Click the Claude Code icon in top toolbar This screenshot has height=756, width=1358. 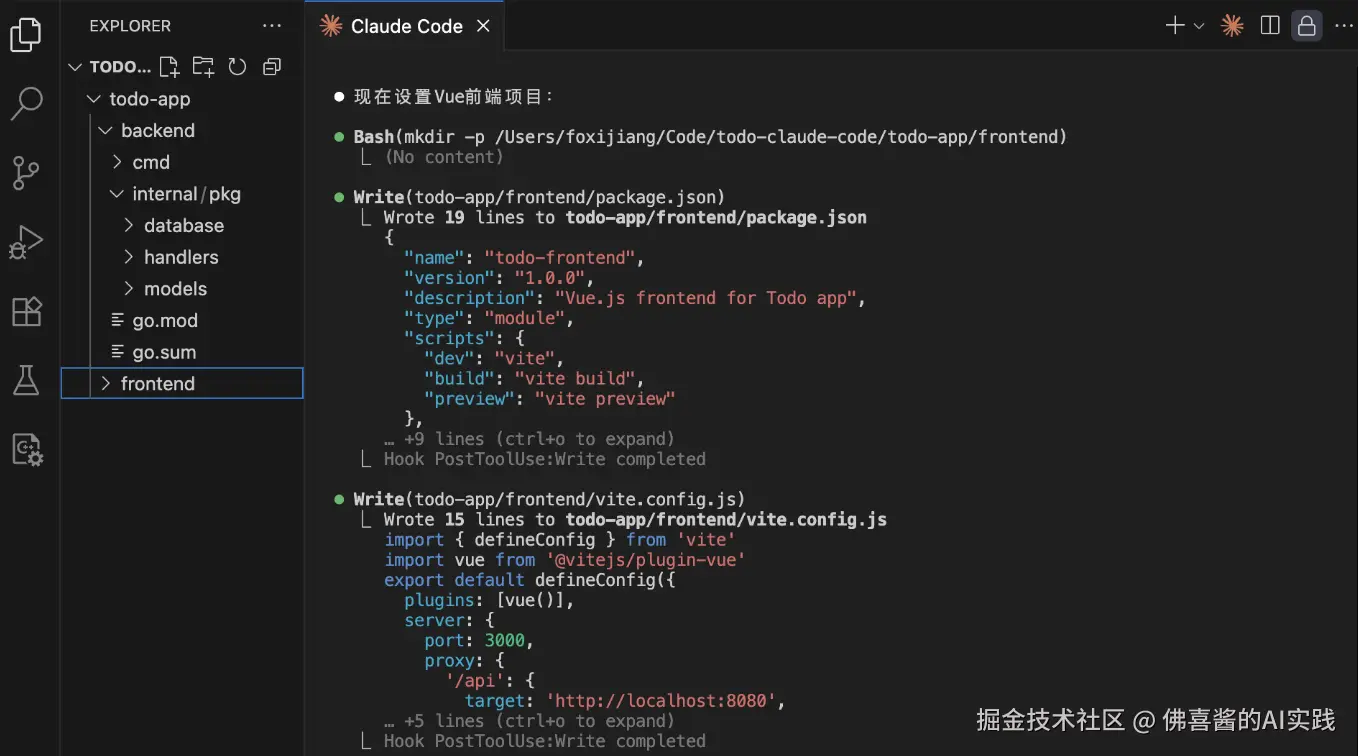pyautogui.click(x=1233, y=26)
